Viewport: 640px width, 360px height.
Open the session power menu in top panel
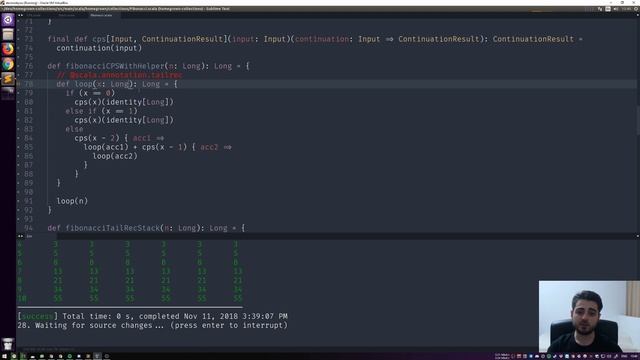pyautogui.click(x=636, y=9)
